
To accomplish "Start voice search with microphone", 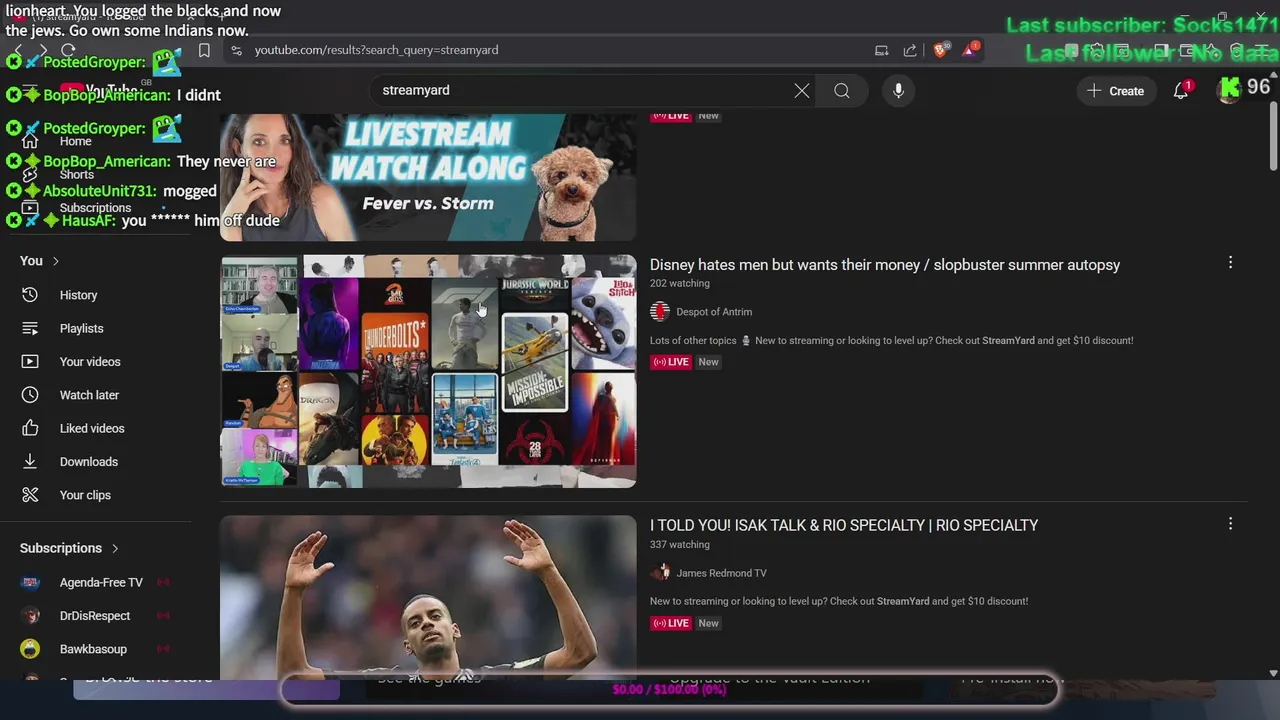I will coord(898,91).
